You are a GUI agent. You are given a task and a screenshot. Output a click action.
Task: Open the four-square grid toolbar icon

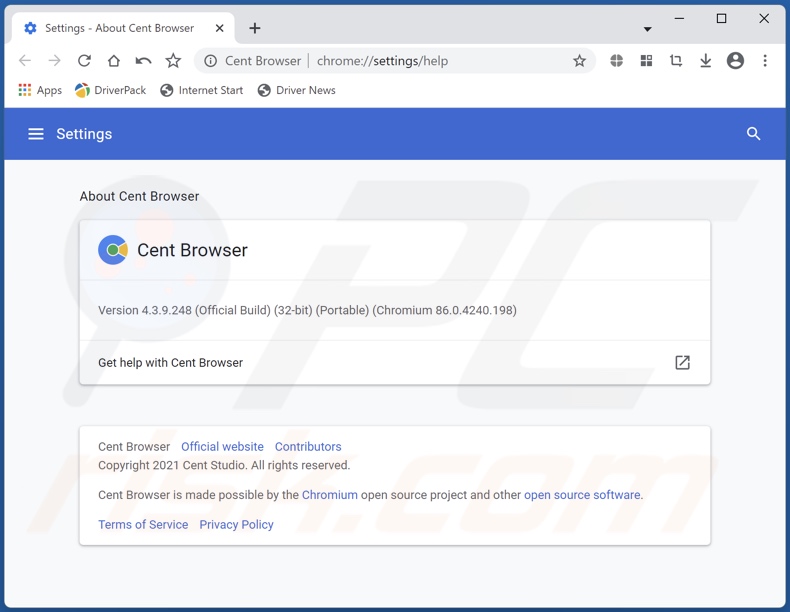pos(646,61)
